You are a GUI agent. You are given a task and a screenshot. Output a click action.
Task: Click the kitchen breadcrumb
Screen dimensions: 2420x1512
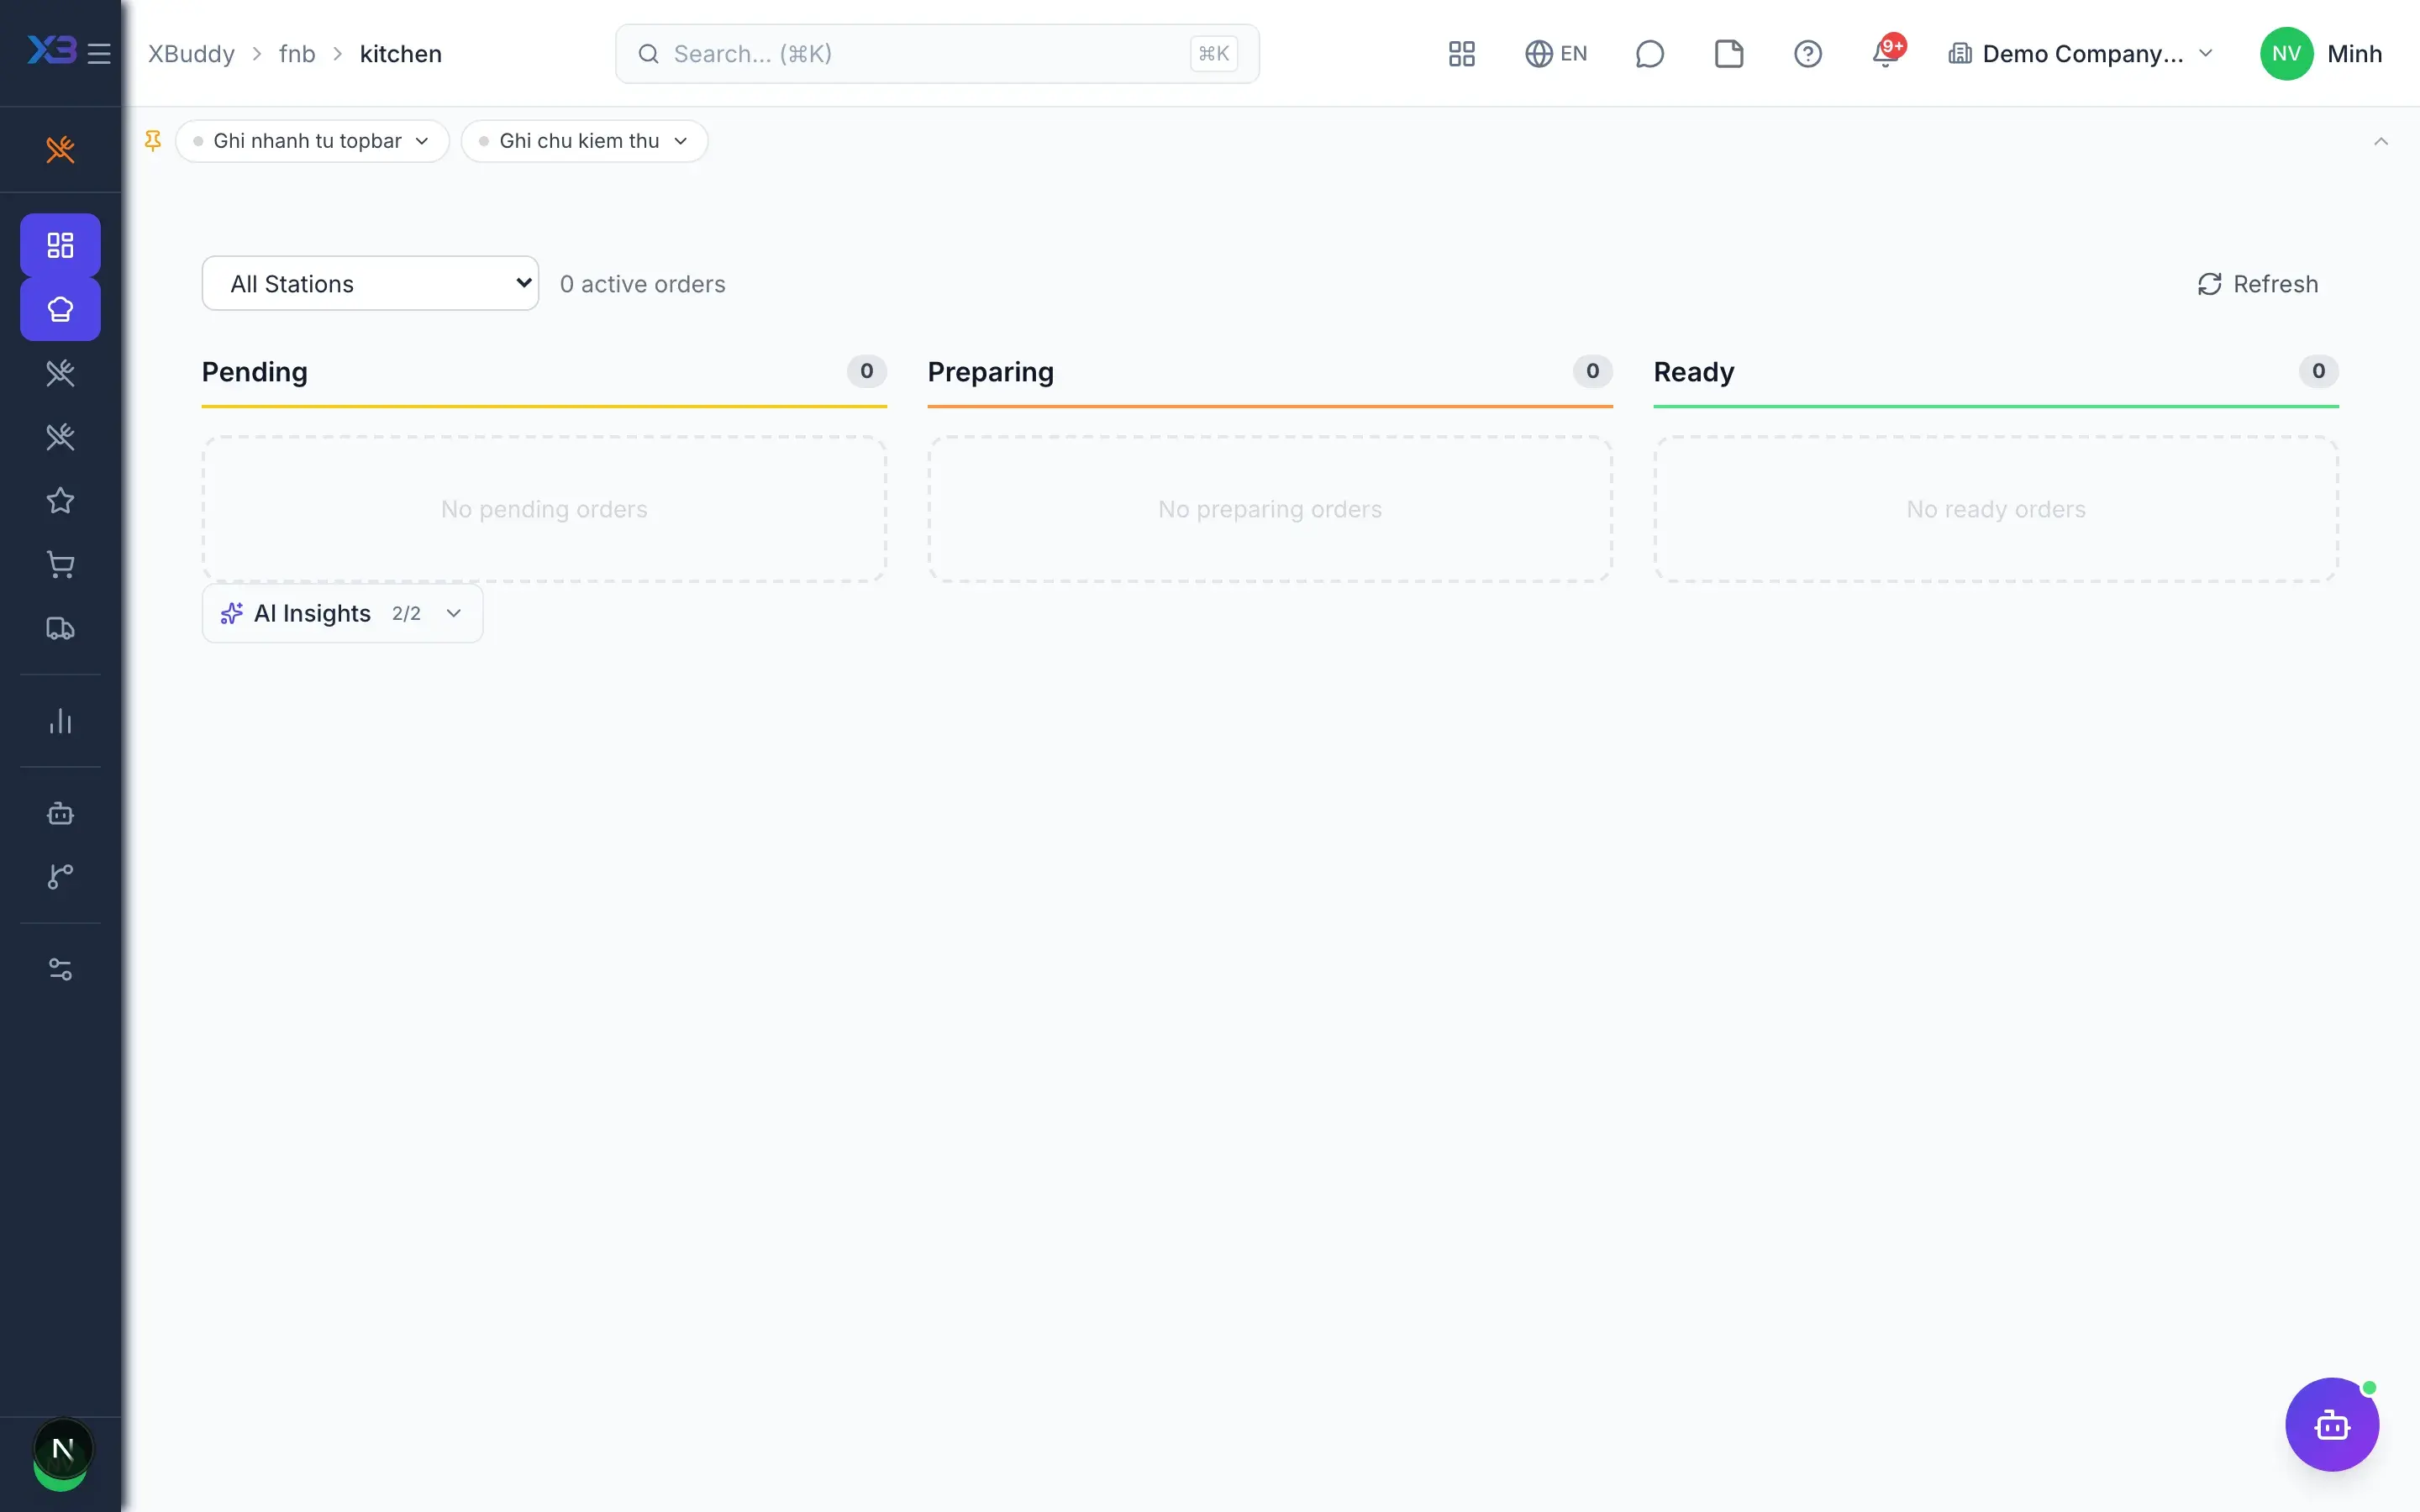click(x=400, y=54)
